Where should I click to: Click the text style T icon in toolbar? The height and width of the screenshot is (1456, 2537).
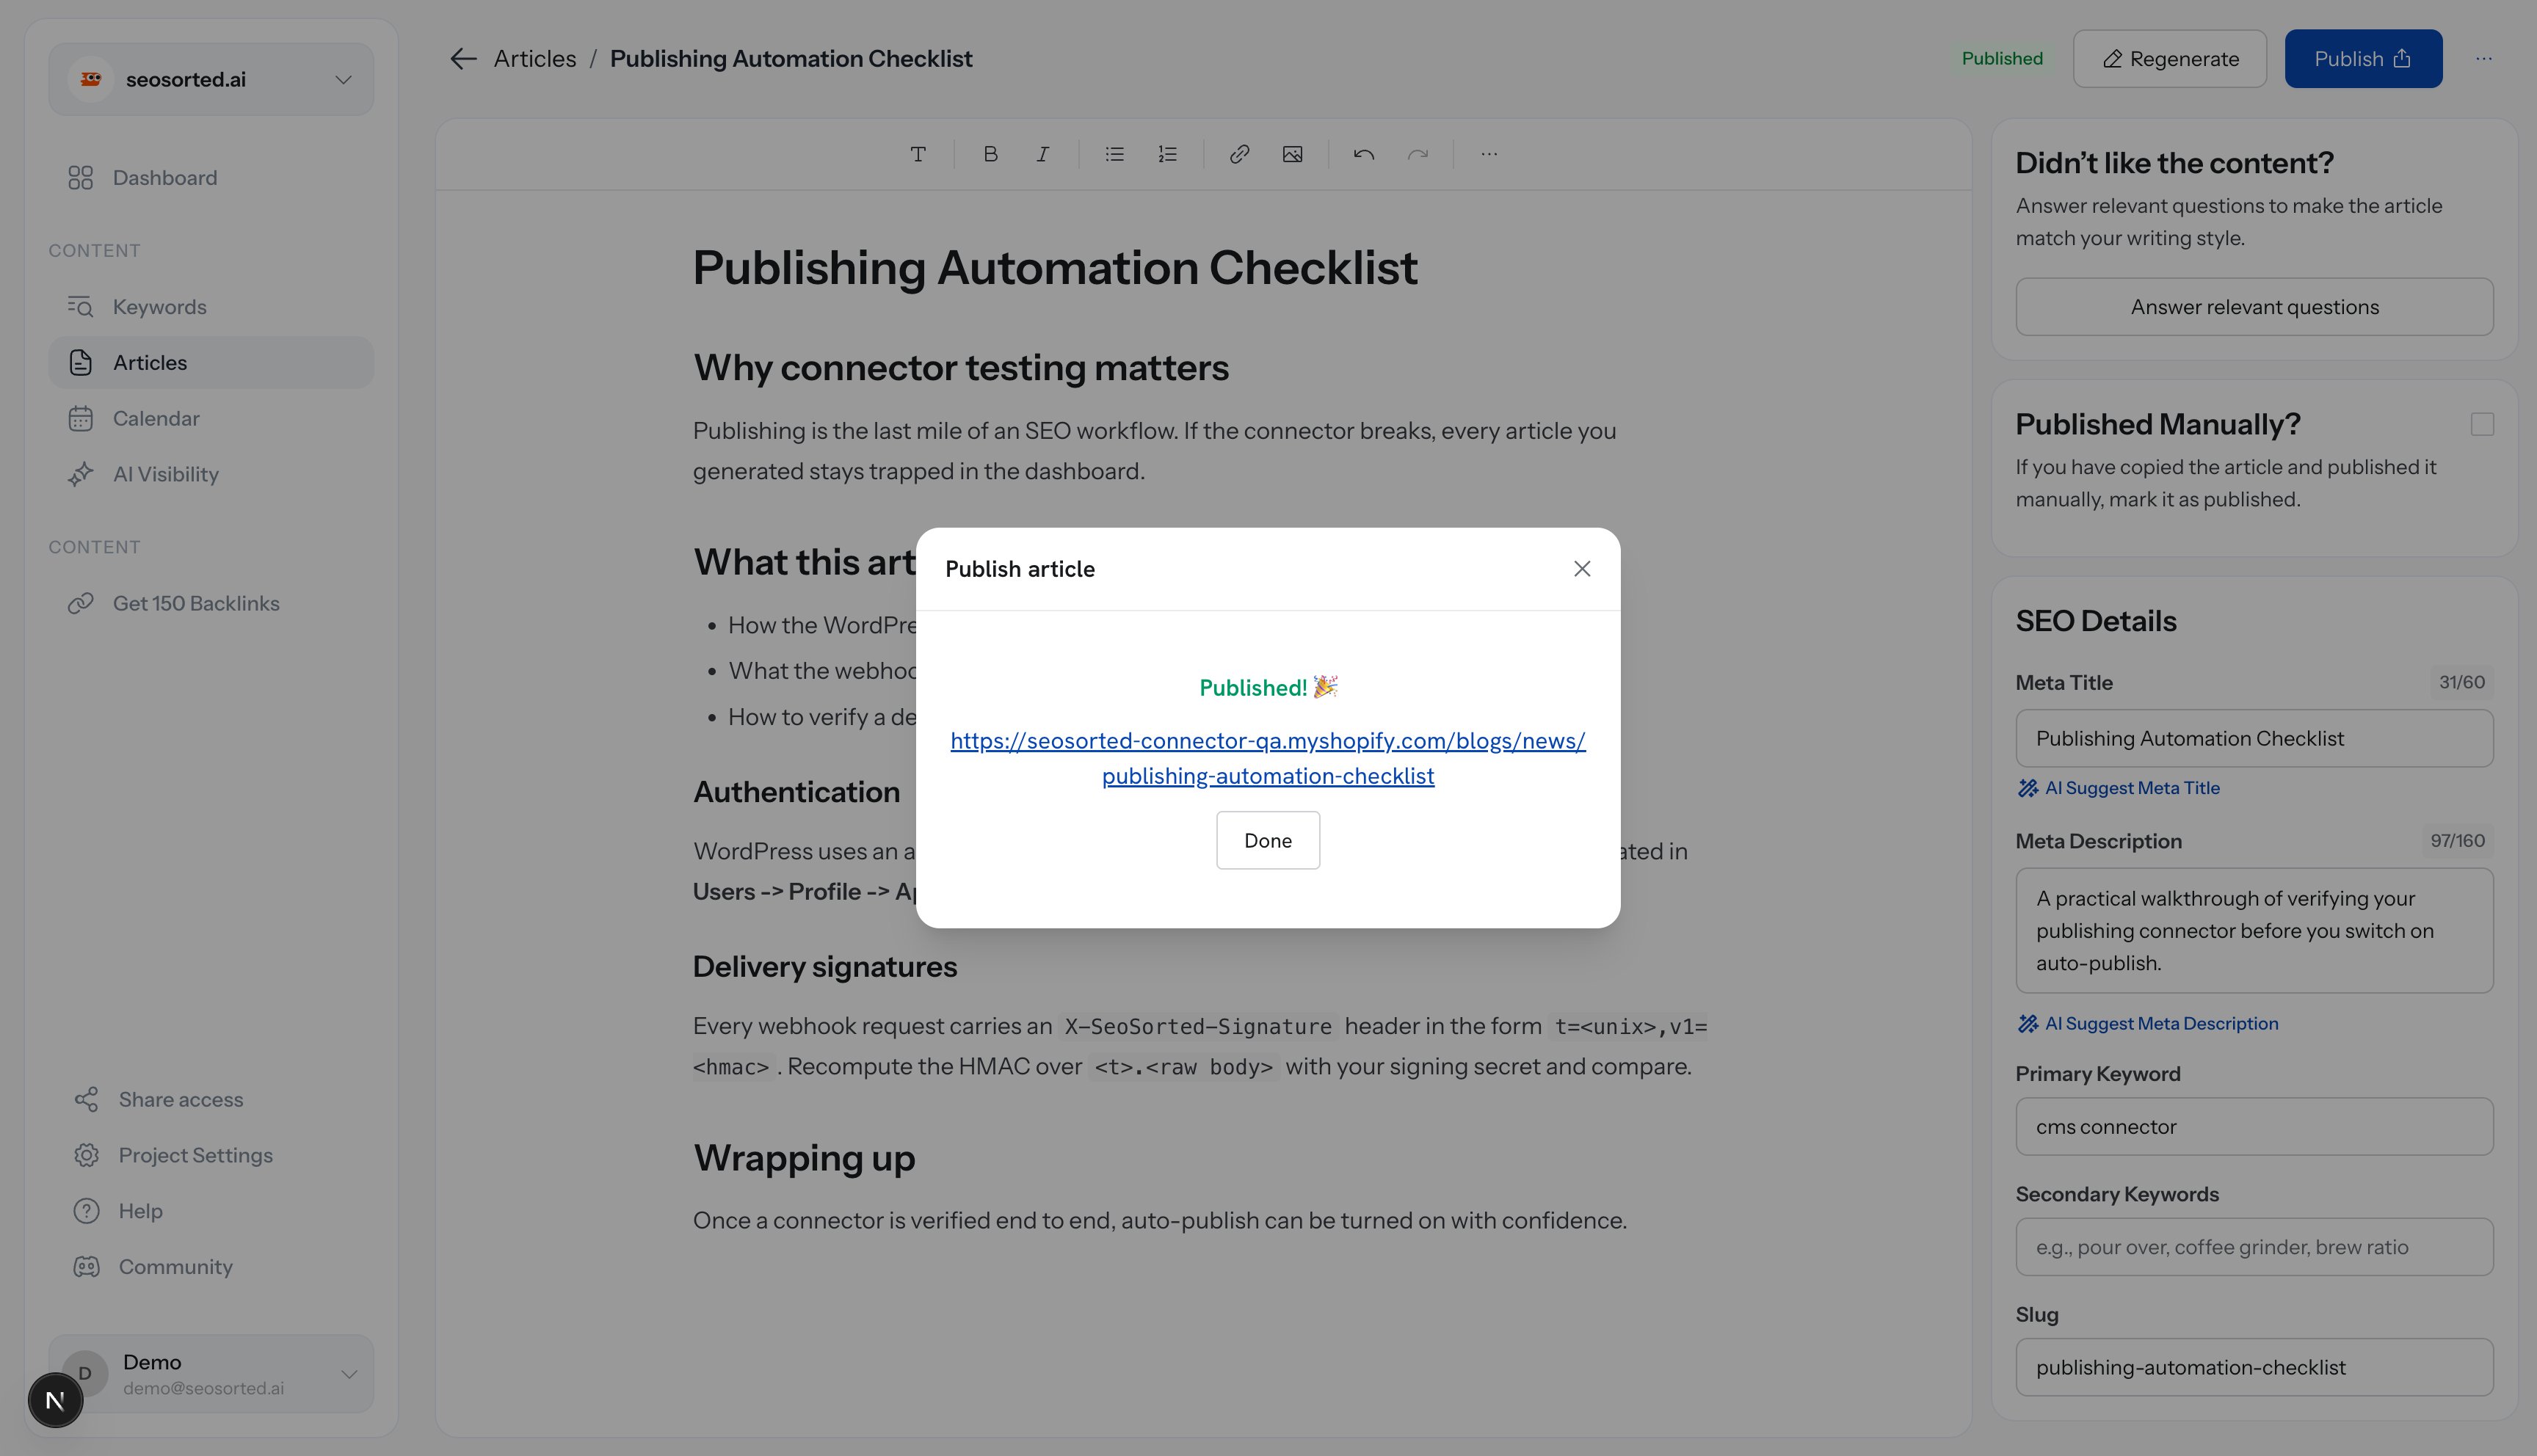click(x=917, y=154)
